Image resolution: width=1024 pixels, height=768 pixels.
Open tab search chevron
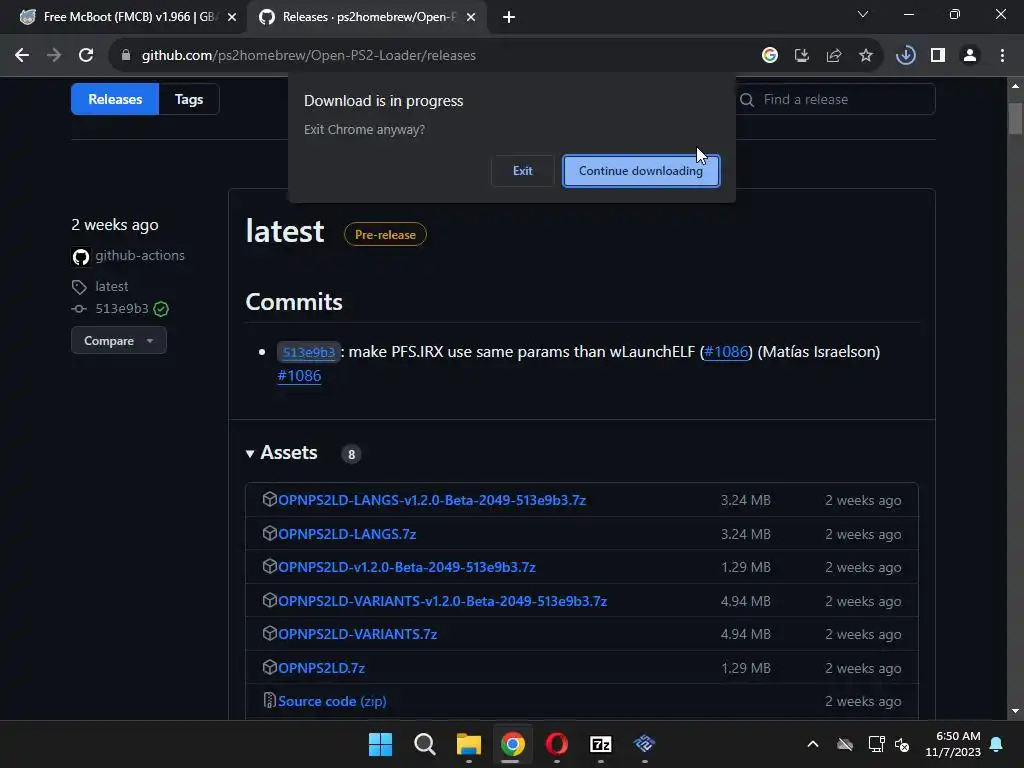863,14
